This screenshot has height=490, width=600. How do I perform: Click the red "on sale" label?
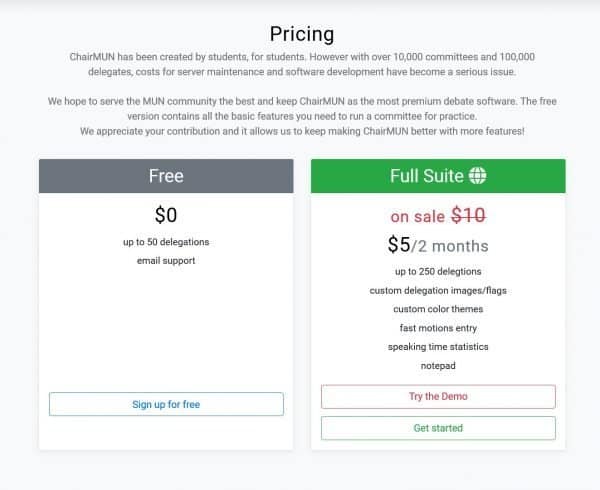pyautogui.click(x=417, y=216)
